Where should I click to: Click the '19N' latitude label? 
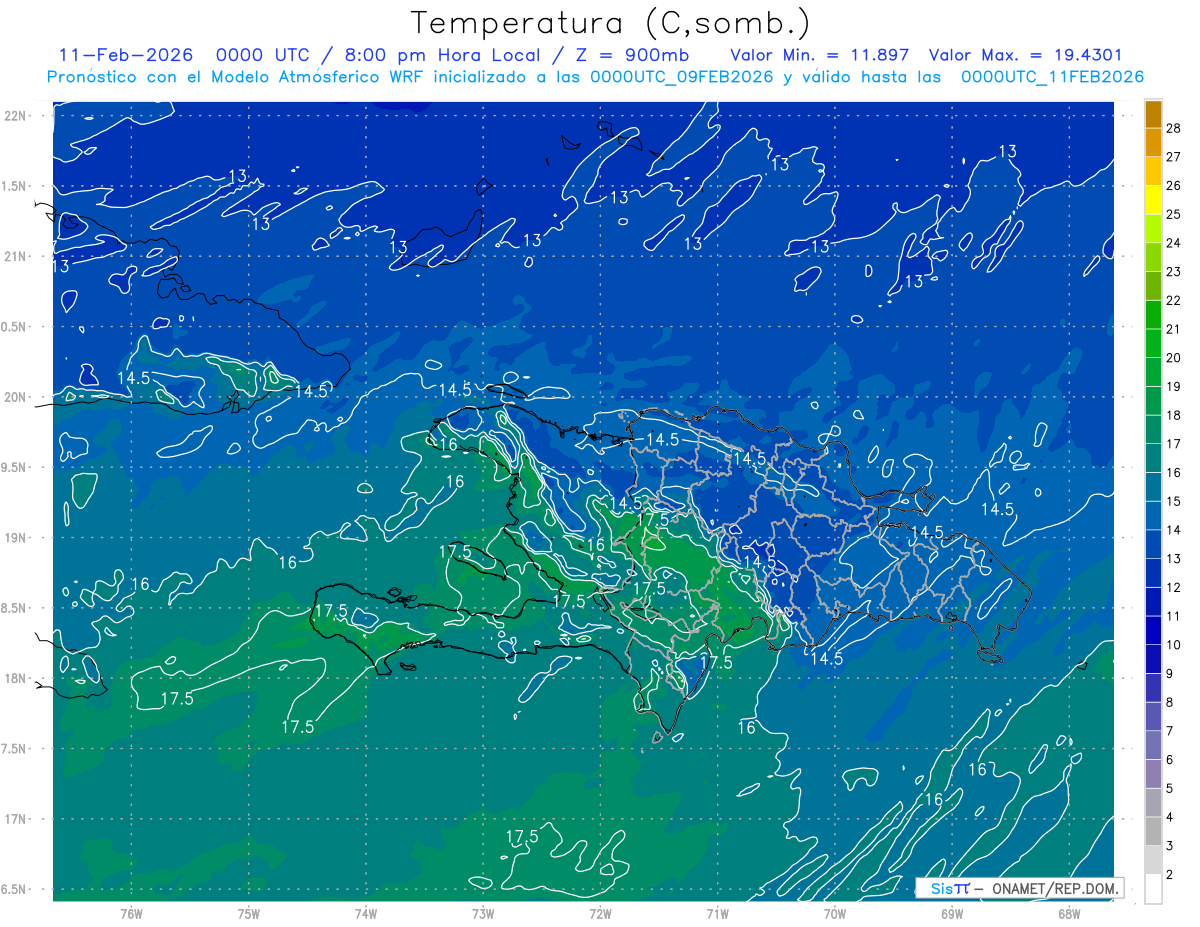(16, 538)
